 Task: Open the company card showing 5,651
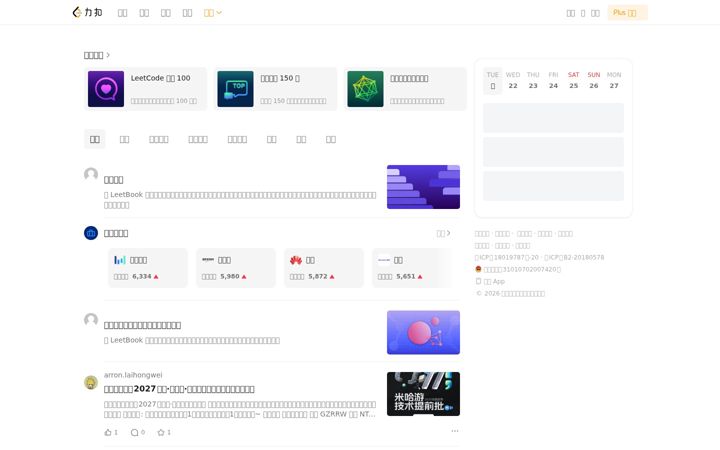pyautogui.click(x=412, y=268)
